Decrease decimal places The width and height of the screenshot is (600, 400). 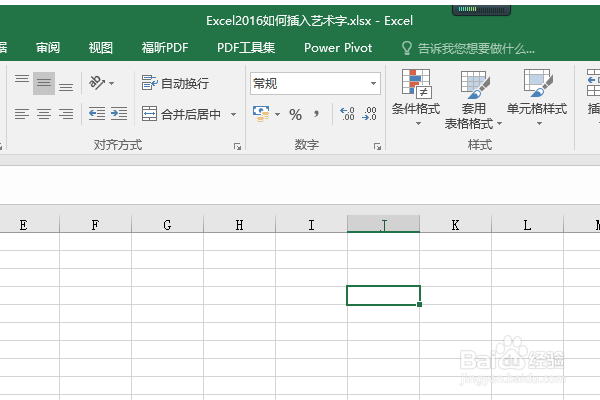tap(369, 114)
